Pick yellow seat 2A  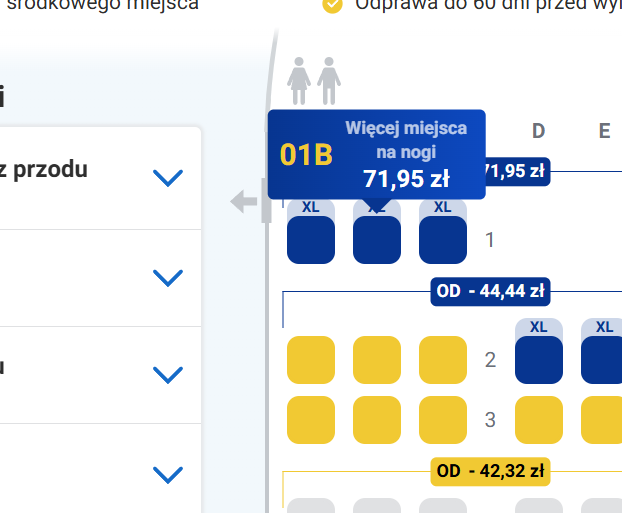(x=310, y=360)
